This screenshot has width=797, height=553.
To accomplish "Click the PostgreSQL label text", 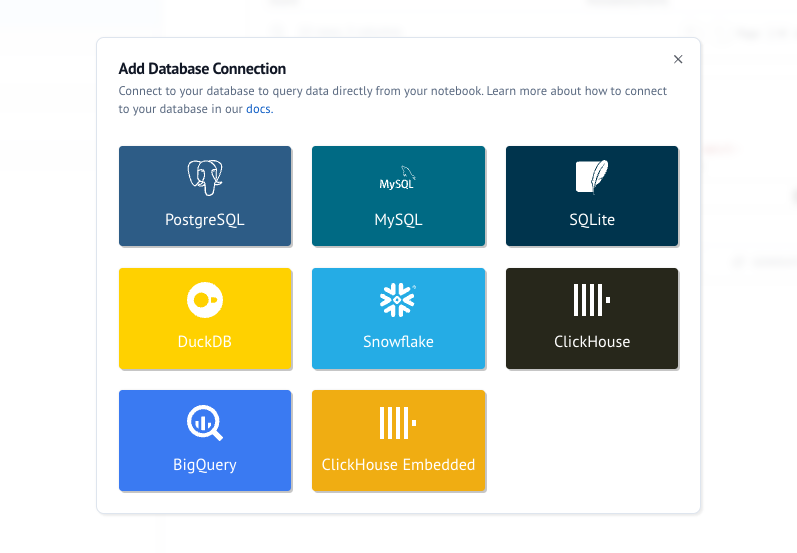I will (x=205, y=220).
